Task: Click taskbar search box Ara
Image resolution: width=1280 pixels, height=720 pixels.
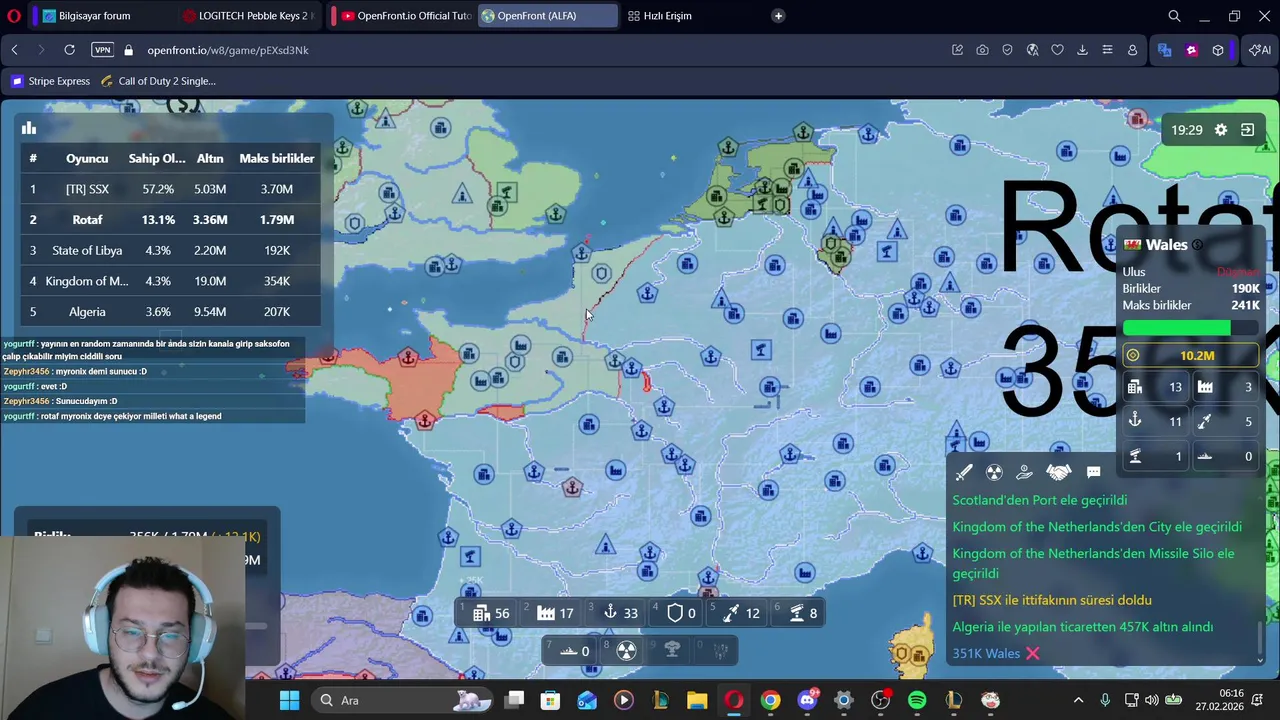Action: pos(400,700)
